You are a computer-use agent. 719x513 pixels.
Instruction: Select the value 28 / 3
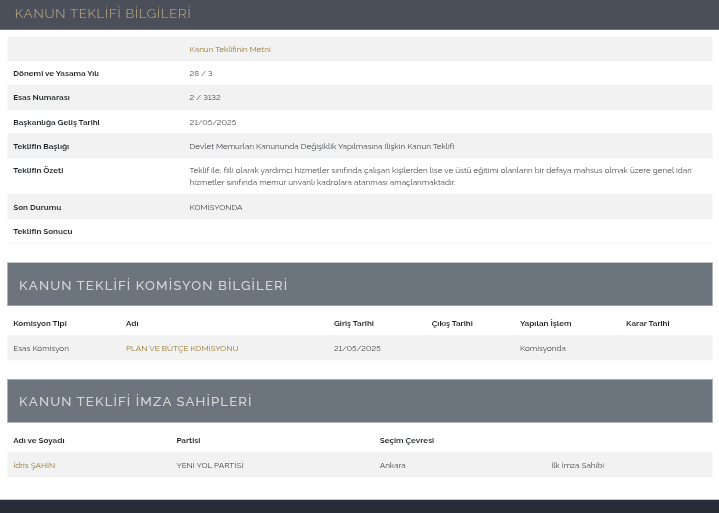(x=201, y=73)
